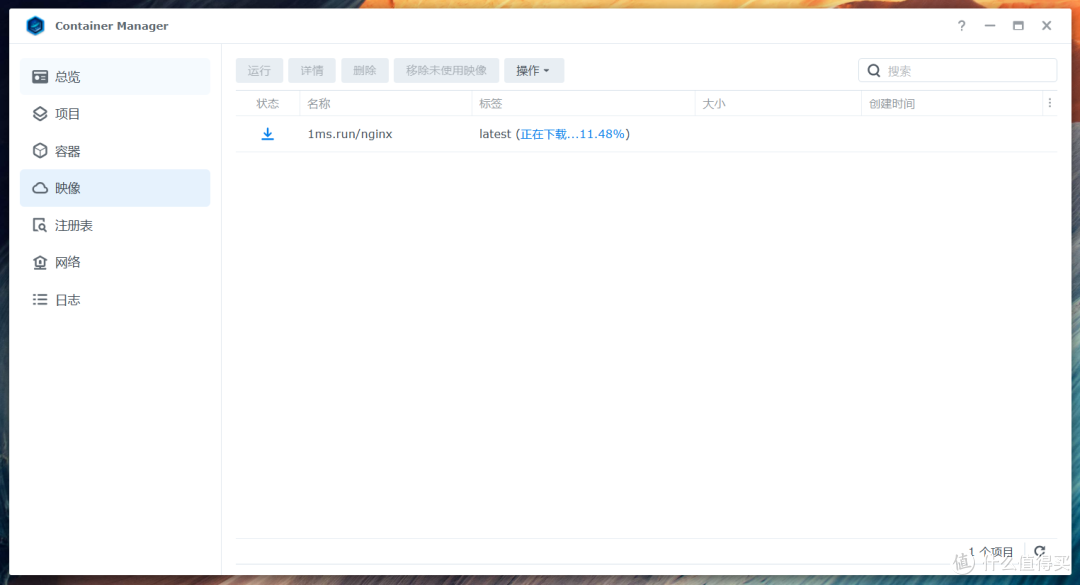
Task: Click the latest tag text
Action: [495, 134]
